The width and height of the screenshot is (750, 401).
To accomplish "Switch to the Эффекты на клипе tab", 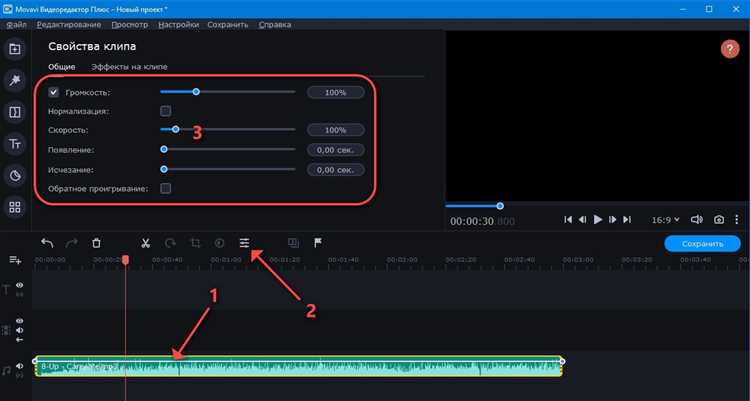I will (129, 67).
